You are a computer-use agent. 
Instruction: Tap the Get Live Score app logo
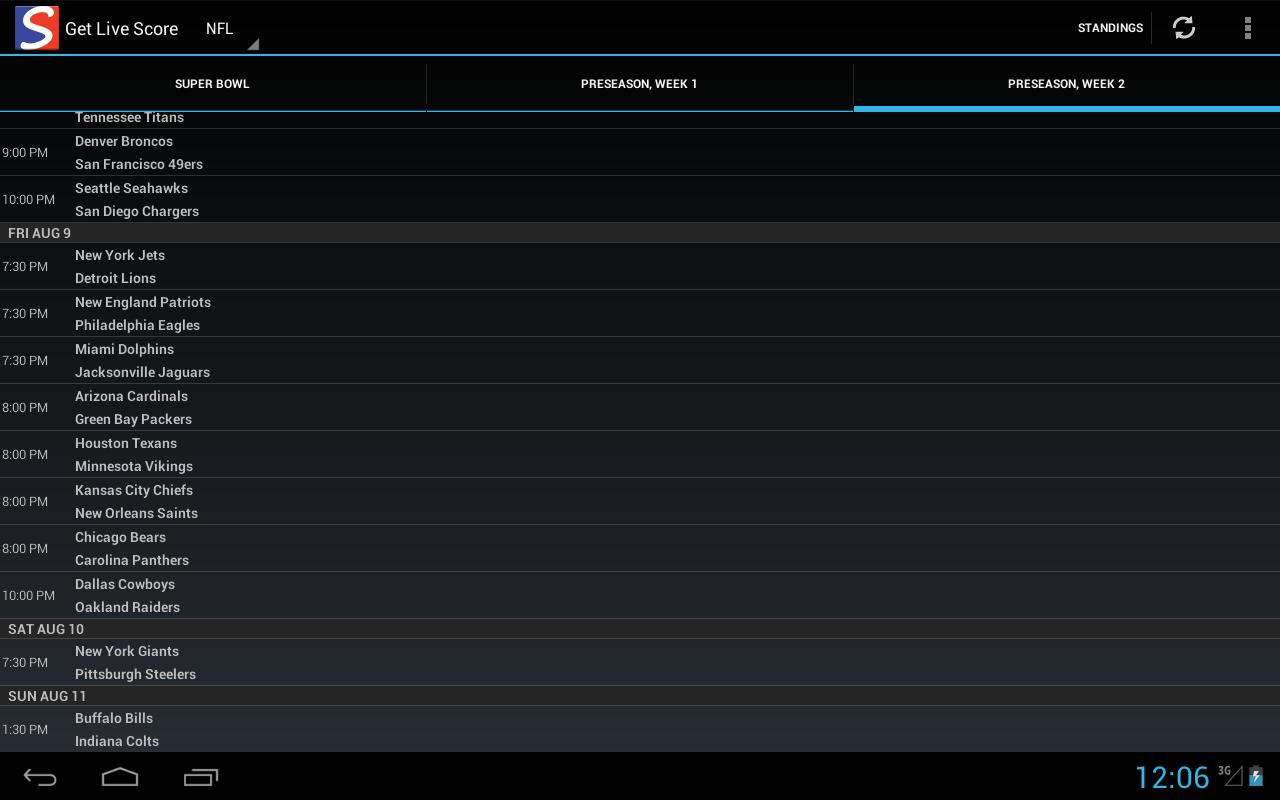click(x=37, y=28)
